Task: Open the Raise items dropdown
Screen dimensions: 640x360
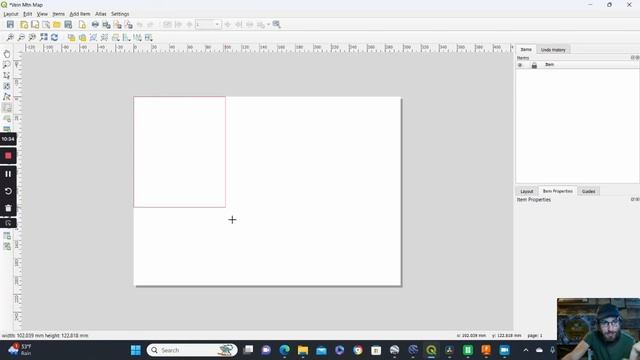Action: click(x=116, y=38)
